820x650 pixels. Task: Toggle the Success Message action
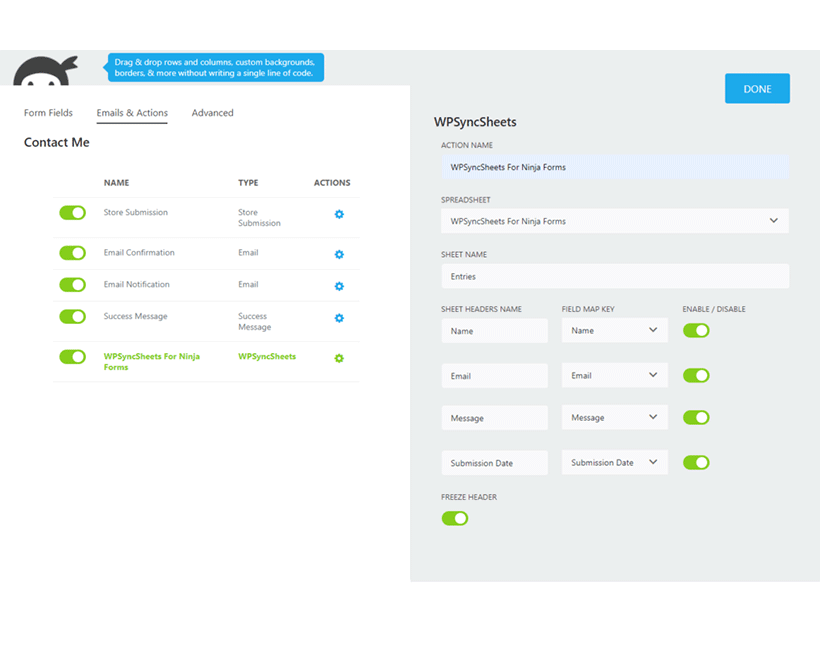[72, 317]
